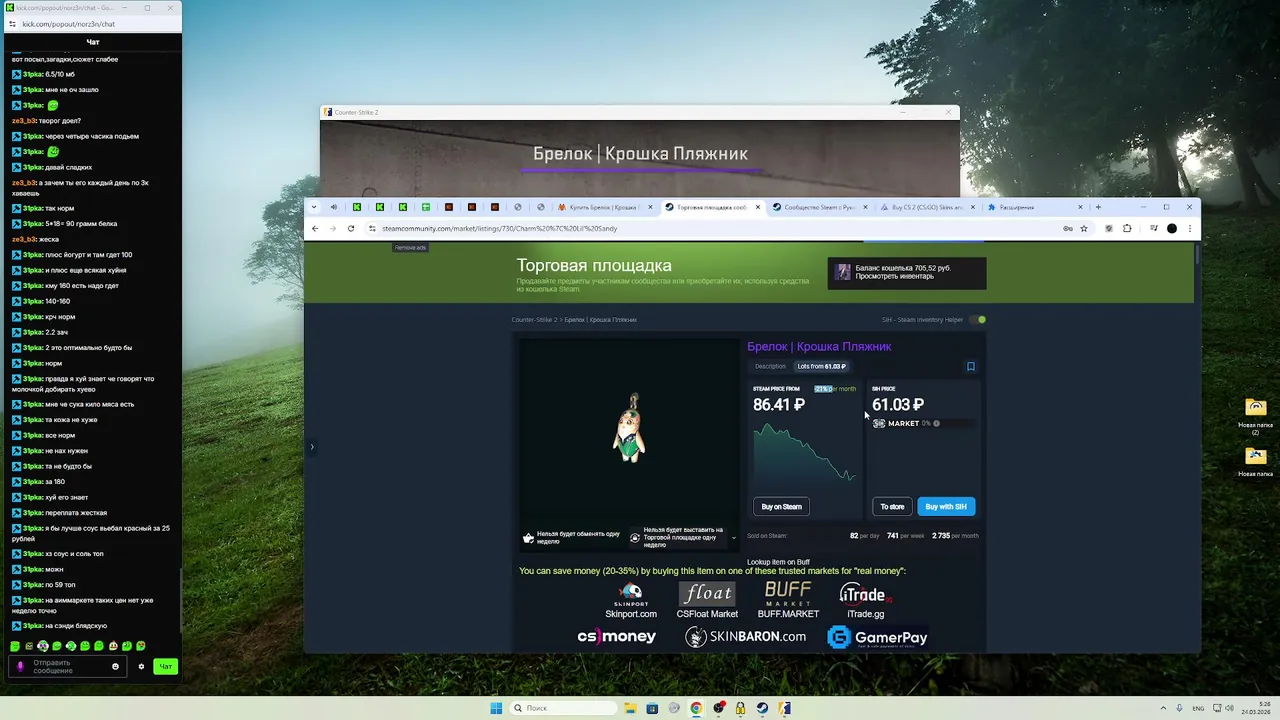
Task: Click the 'Remove ads' label
Action: 410,248
